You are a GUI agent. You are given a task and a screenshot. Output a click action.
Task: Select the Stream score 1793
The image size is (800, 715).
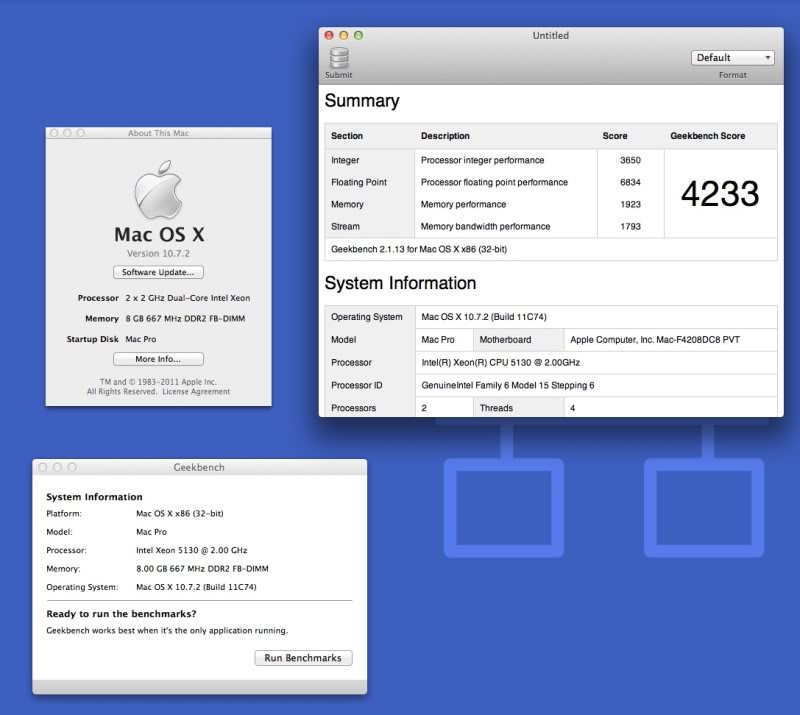(630, 226)
